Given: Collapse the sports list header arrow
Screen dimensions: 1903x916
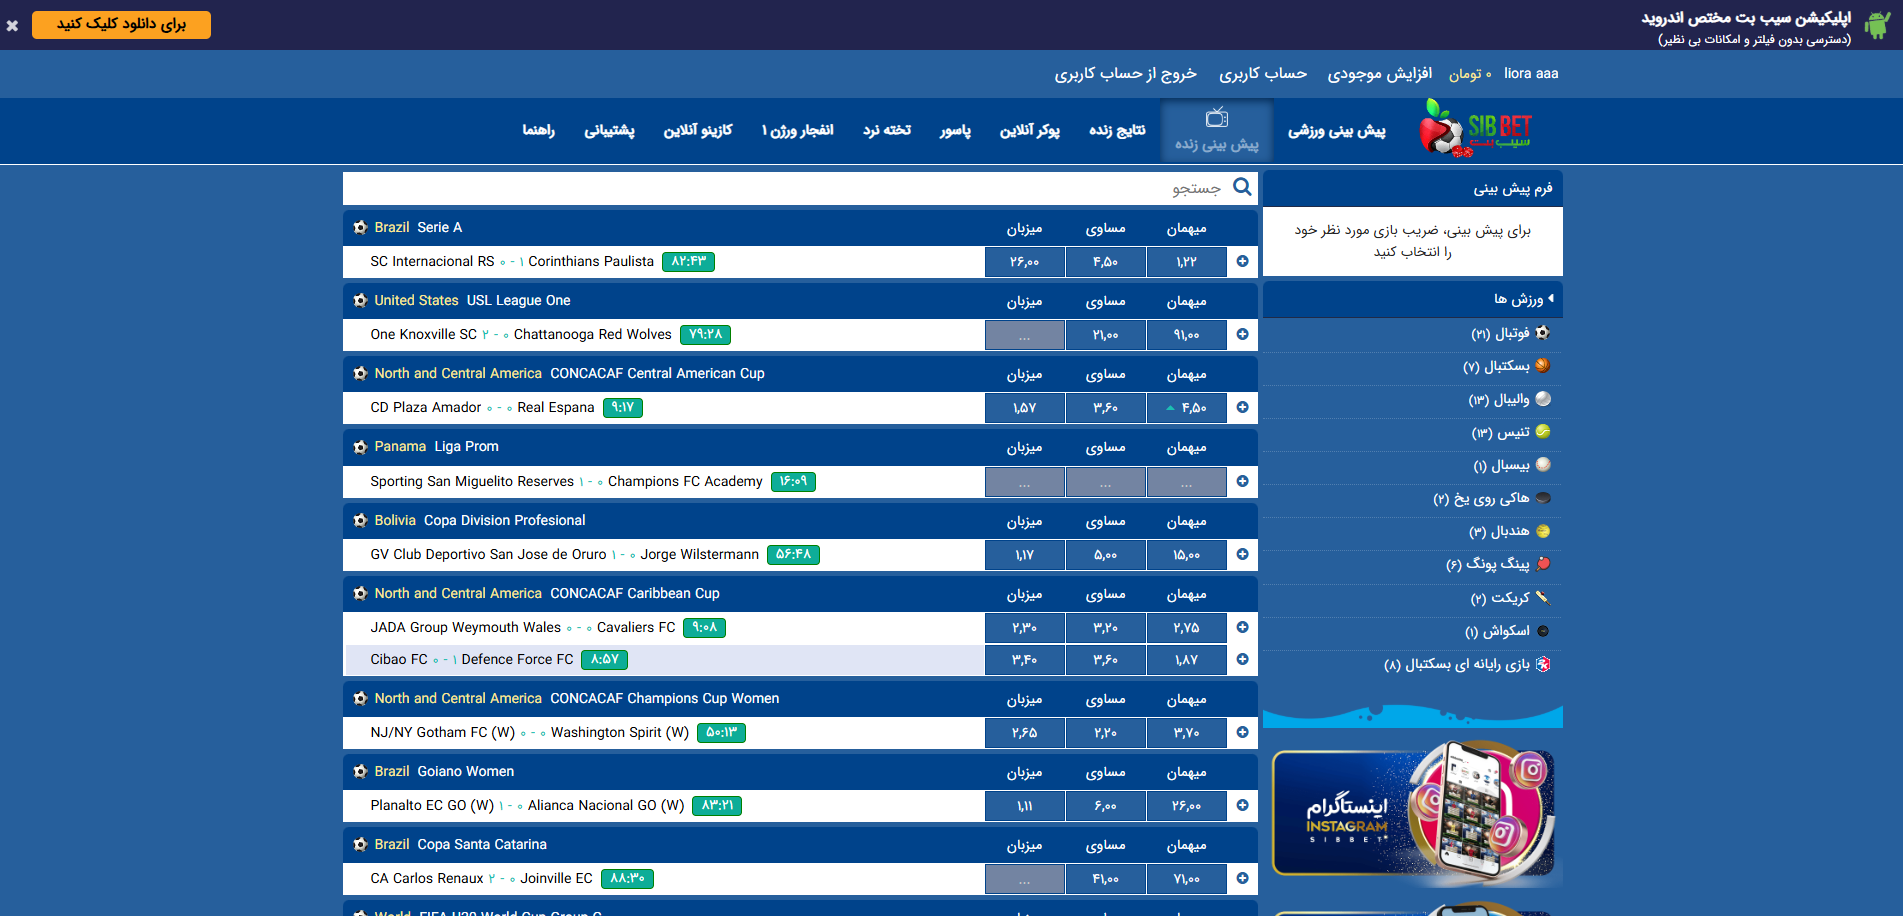Looking at the screenshot, I should click(1550, 299).
